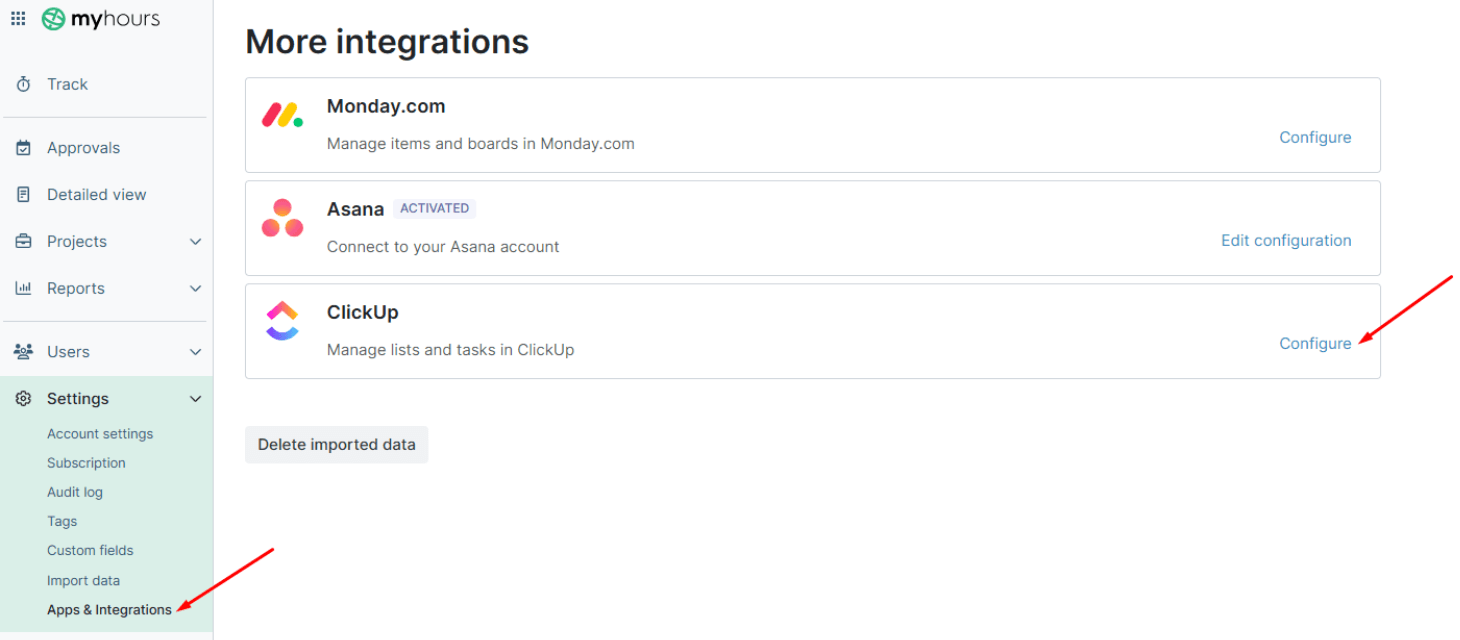This screenshot has width=1460, height=640.
Task: Click the Monday.com logo
Action: [x=282, y=113]
